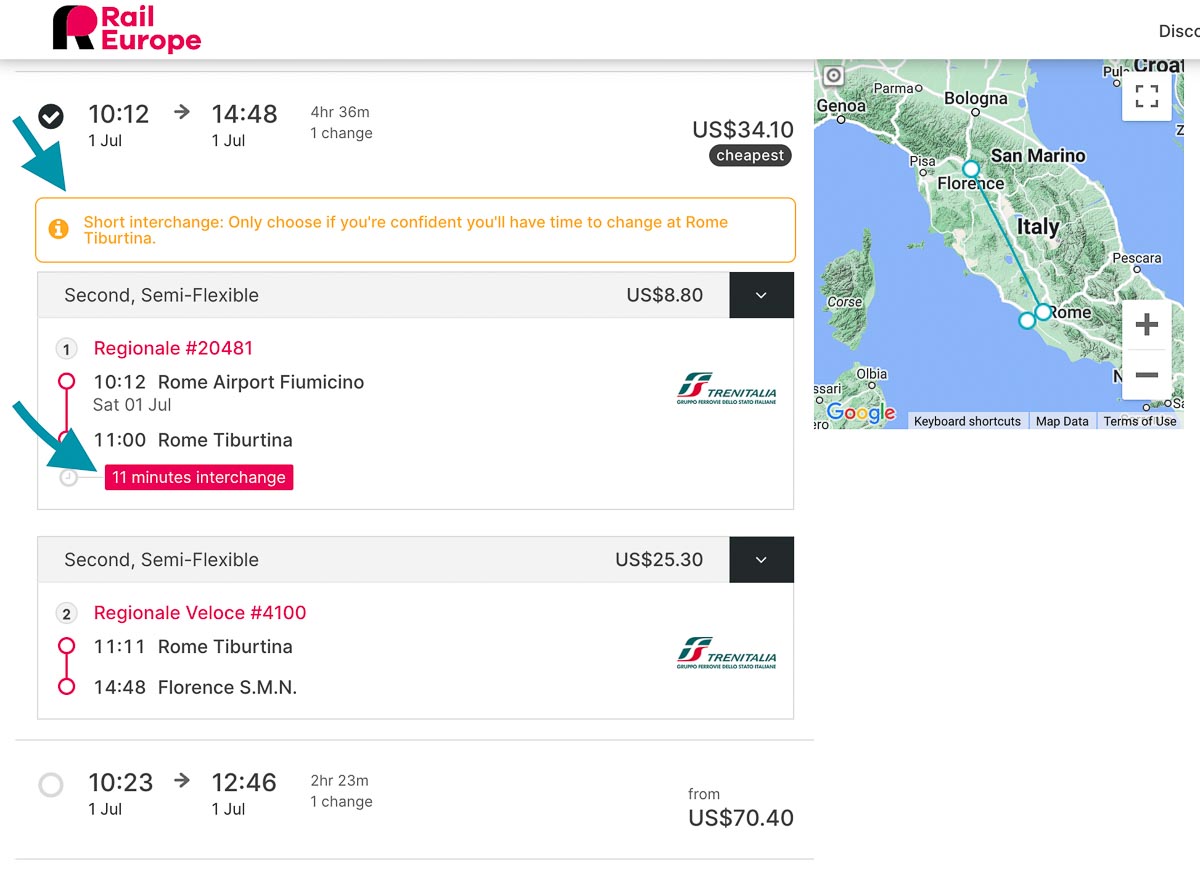Image resolution: width=1200 pixels, height=872 pixels.
Task: Open Keyboard shortcuts on the map
Action: tap(967, 421)
